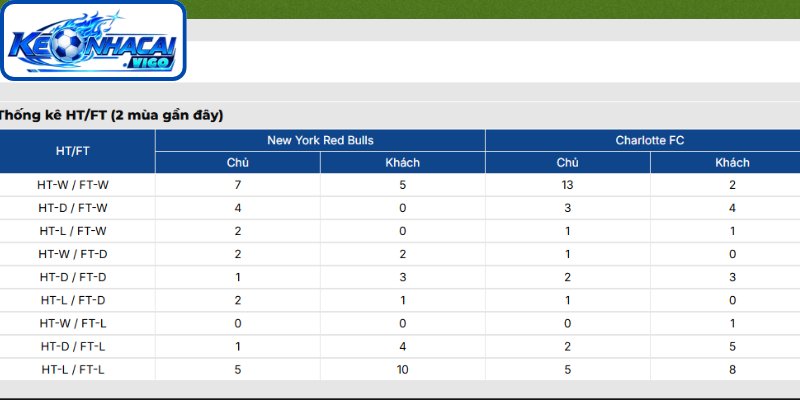Select Khách column under Charlotte FC
This screenshot has width=800, height=400.
[x=732, y=163]
